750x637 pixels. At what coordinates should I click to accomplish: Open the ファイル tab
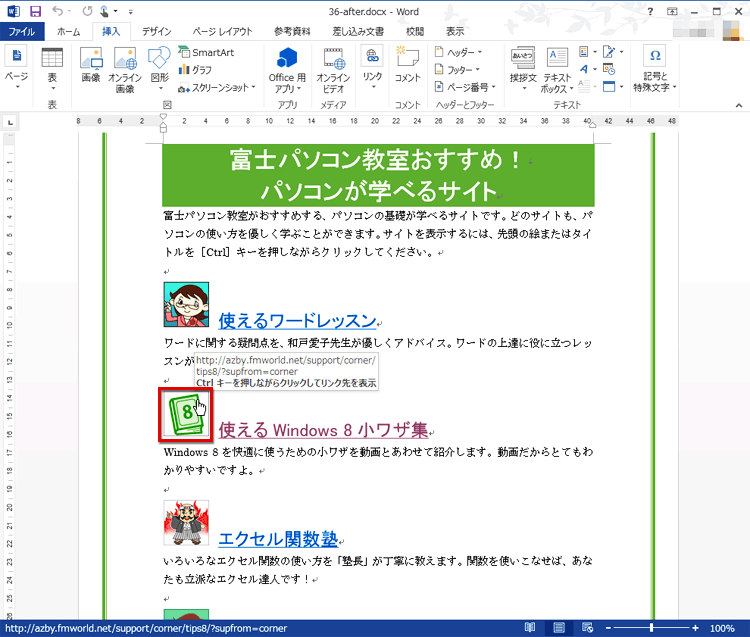(22, 32)
